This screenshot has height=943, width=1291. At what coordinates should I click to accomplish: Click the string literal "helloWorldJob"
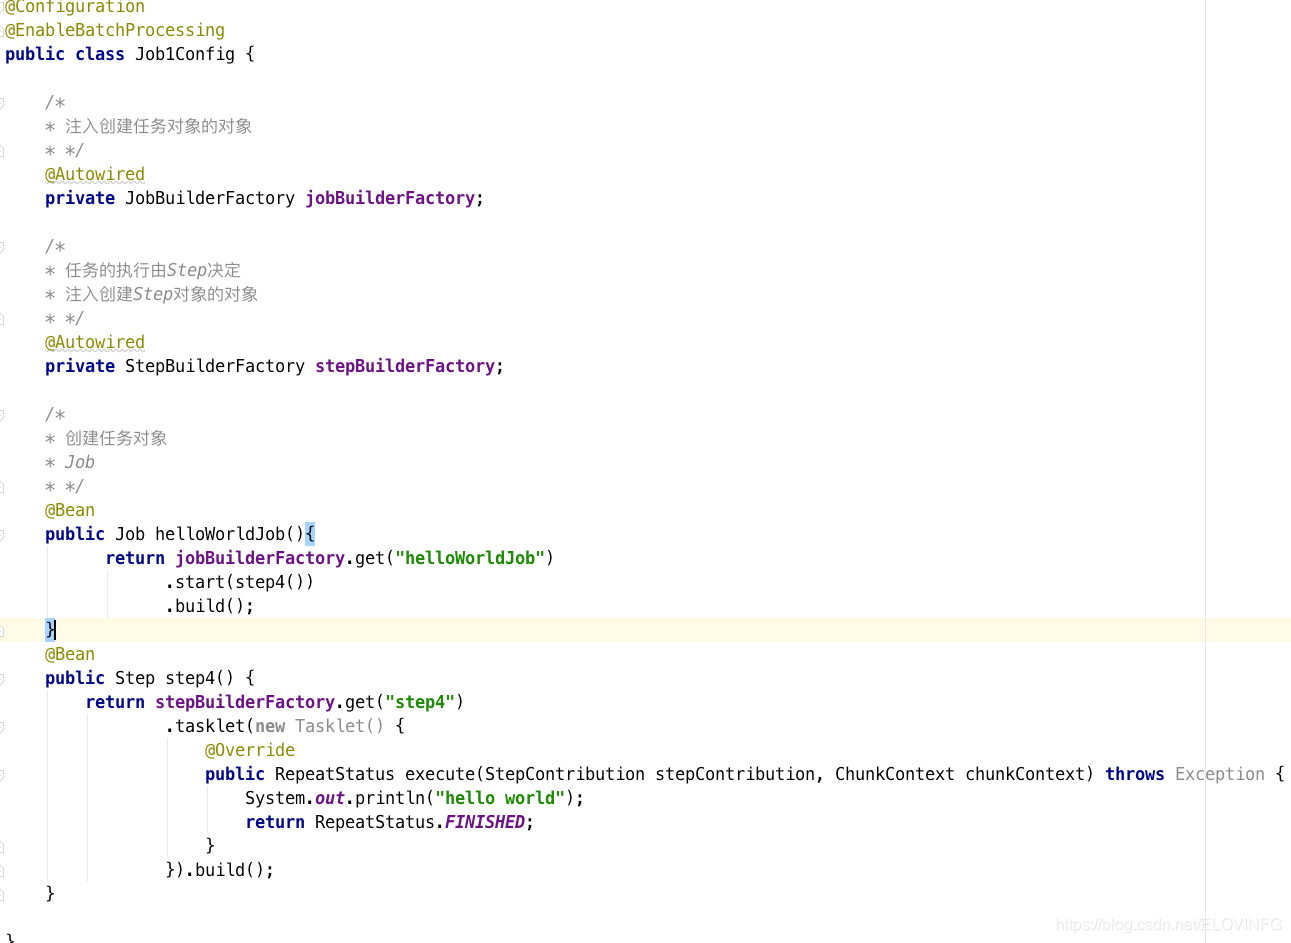coord(470,558)
